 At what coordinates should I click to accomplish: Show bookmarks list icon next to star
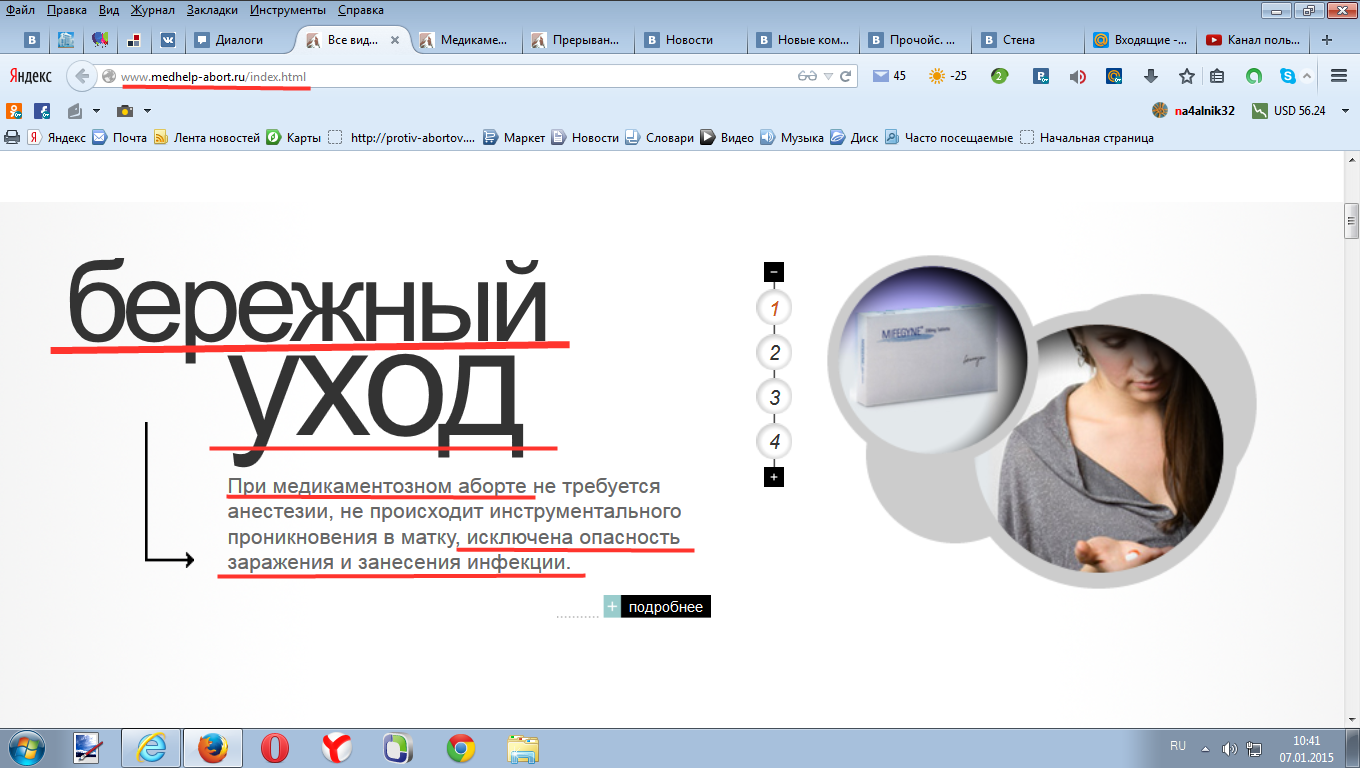1217,76
